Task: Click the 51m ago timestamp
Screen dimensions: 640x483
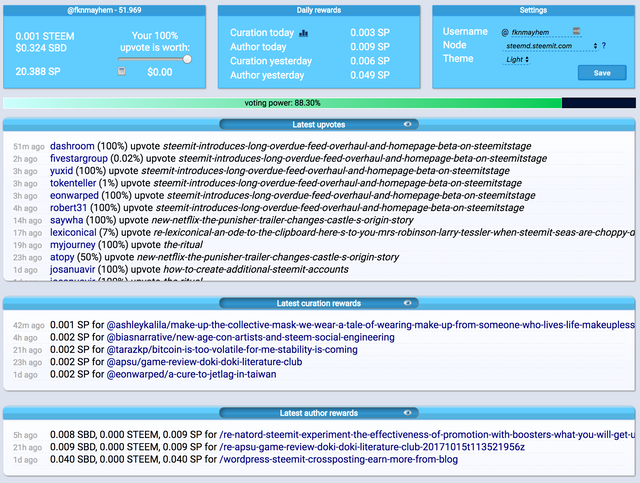Action: [29, 147]
